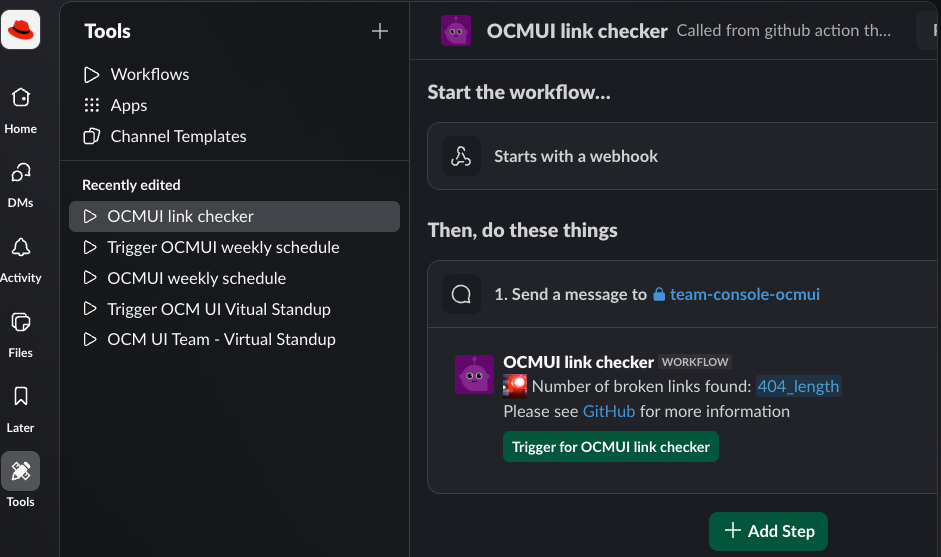Screen dimensions: 941x557
Task: Click the Add Step button
Action: [x=768, y=531]
